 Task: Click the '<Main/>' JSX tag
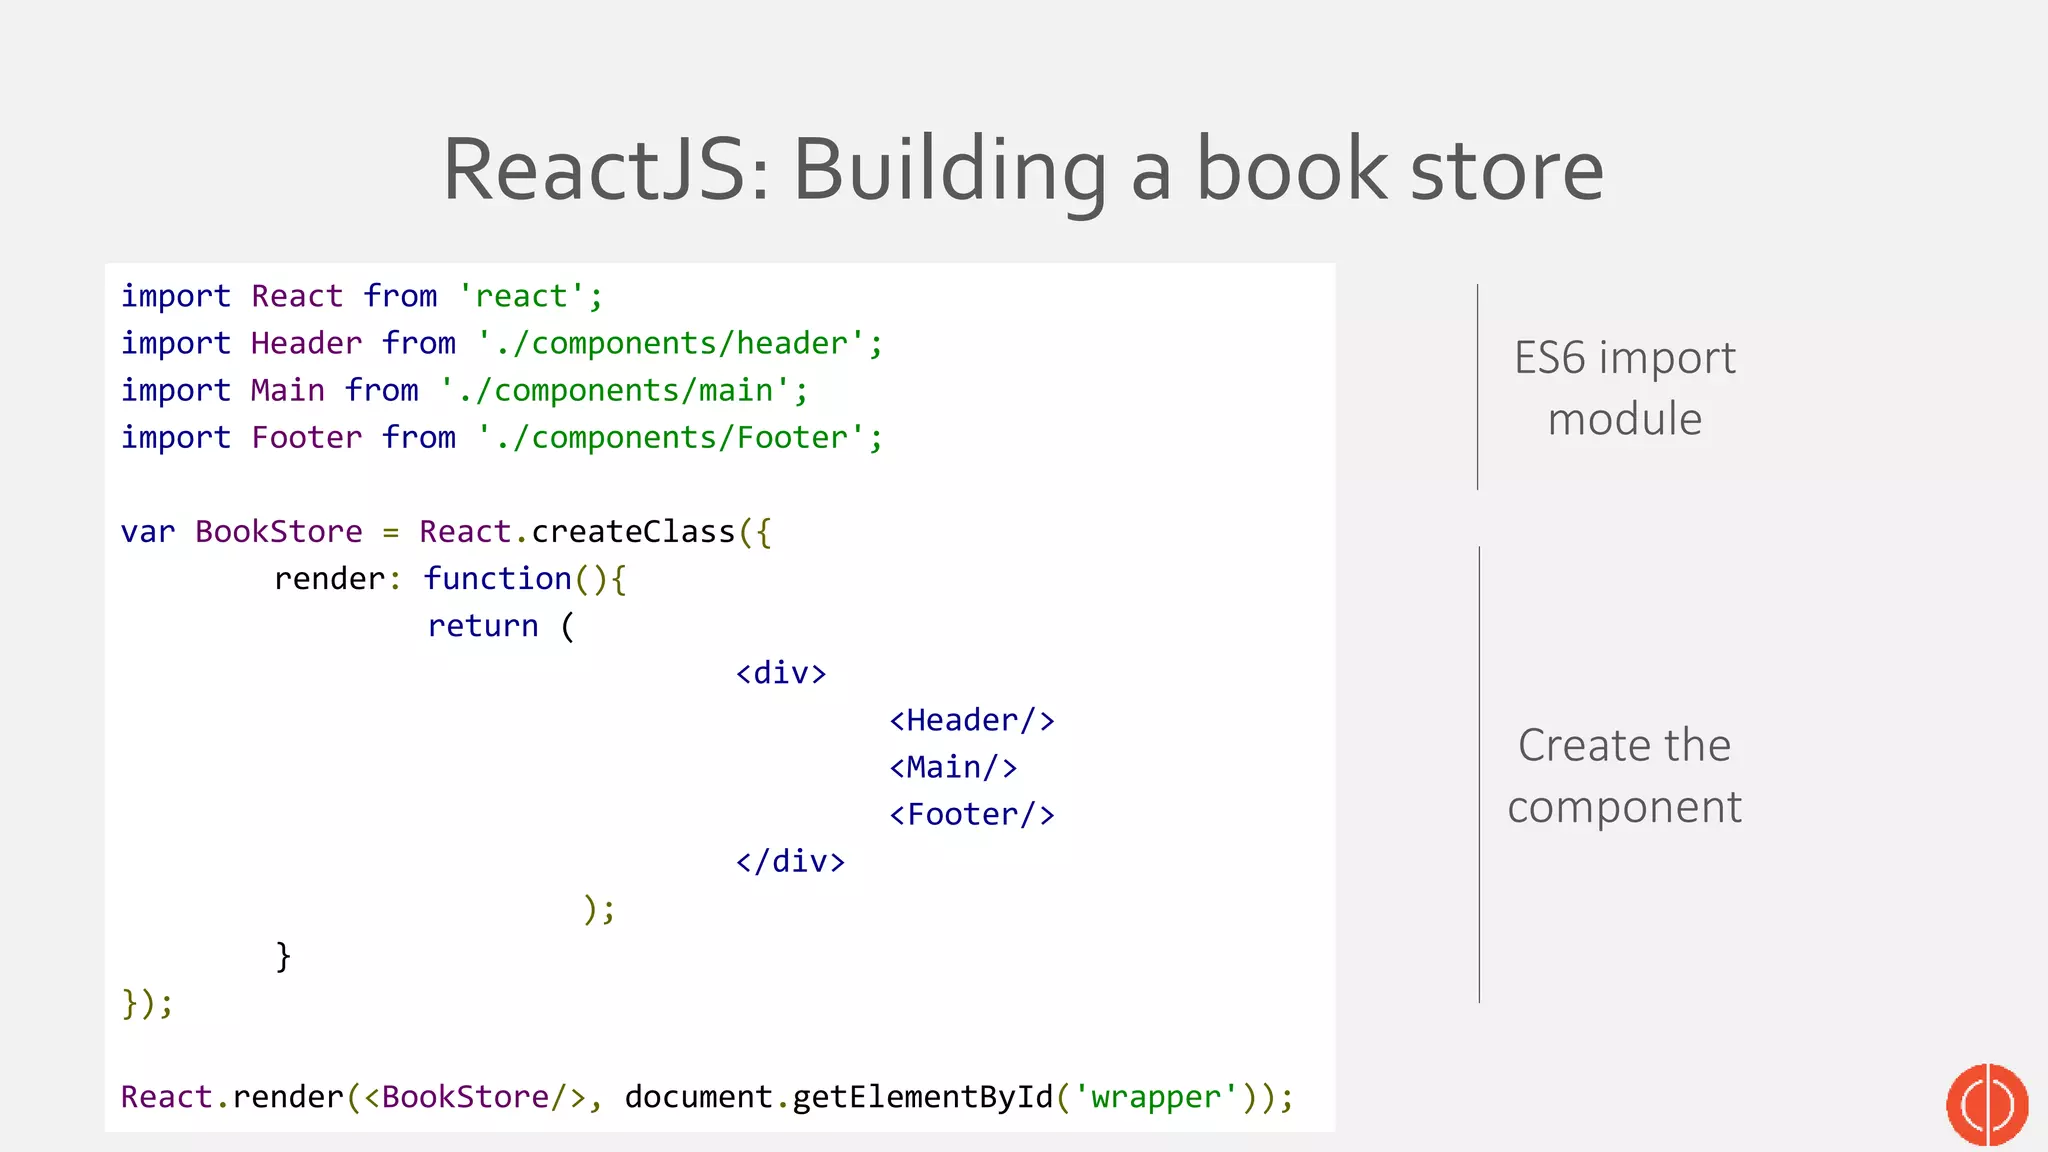click(953, 767)
